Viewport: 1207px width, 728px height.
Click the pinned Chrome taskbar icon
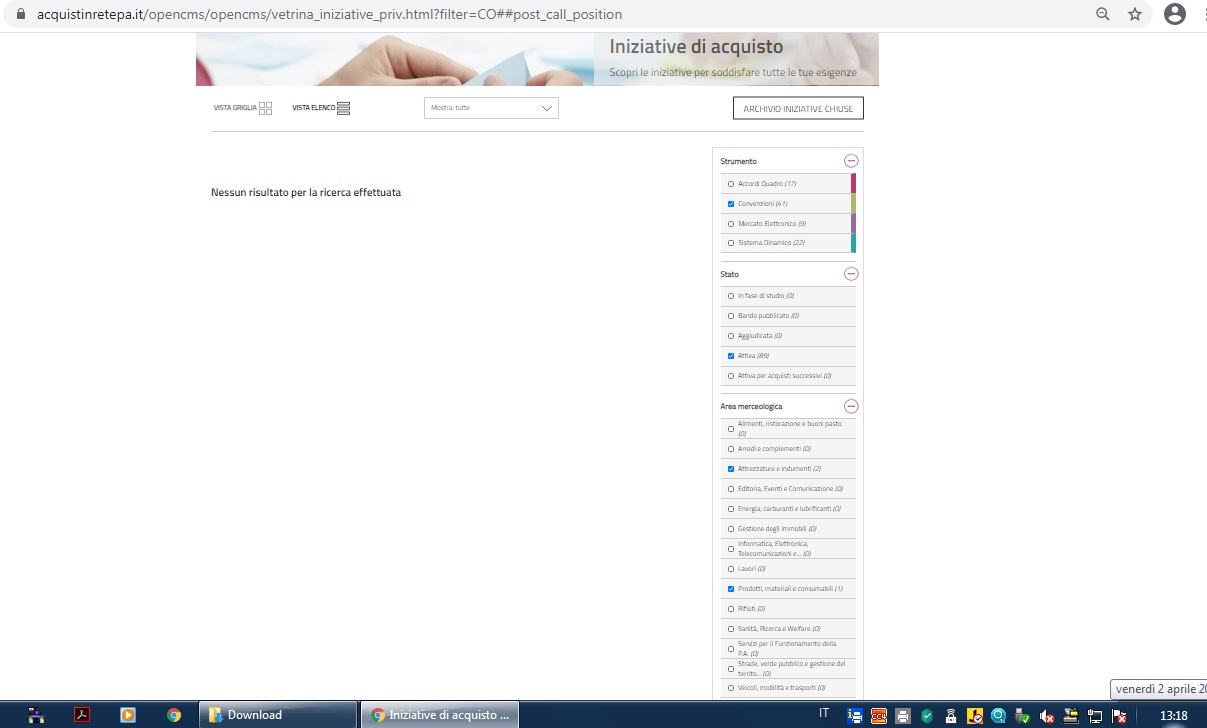click(x=174, y=715)
